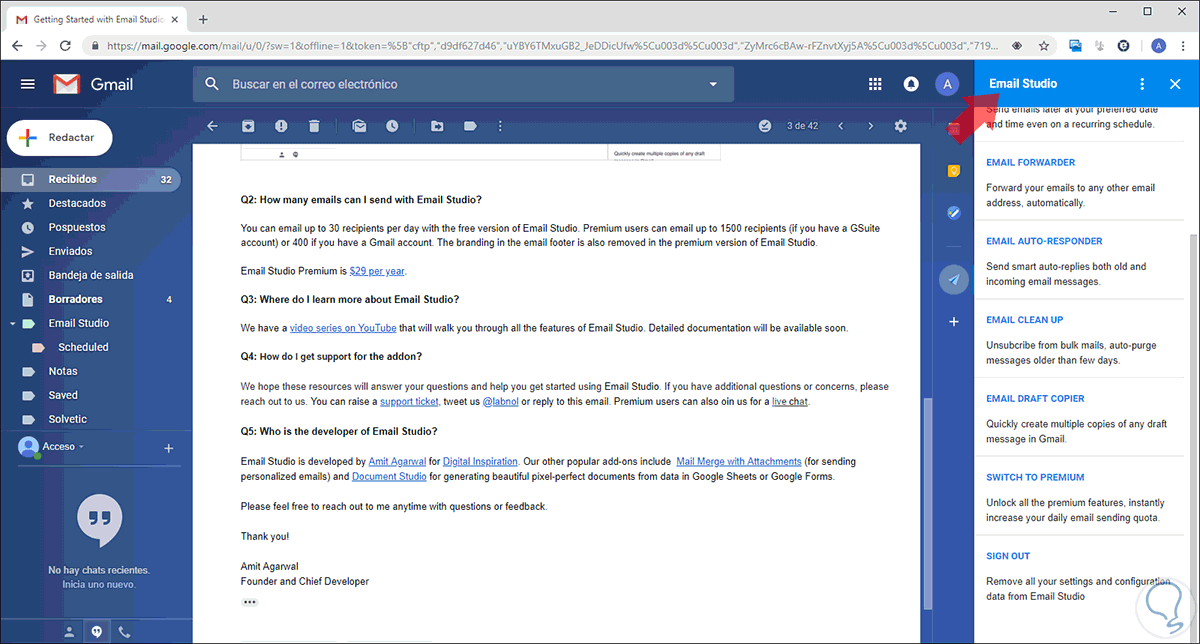Open a new Chrome tab
Screen dimensions: 1200x644
[204, 19]
